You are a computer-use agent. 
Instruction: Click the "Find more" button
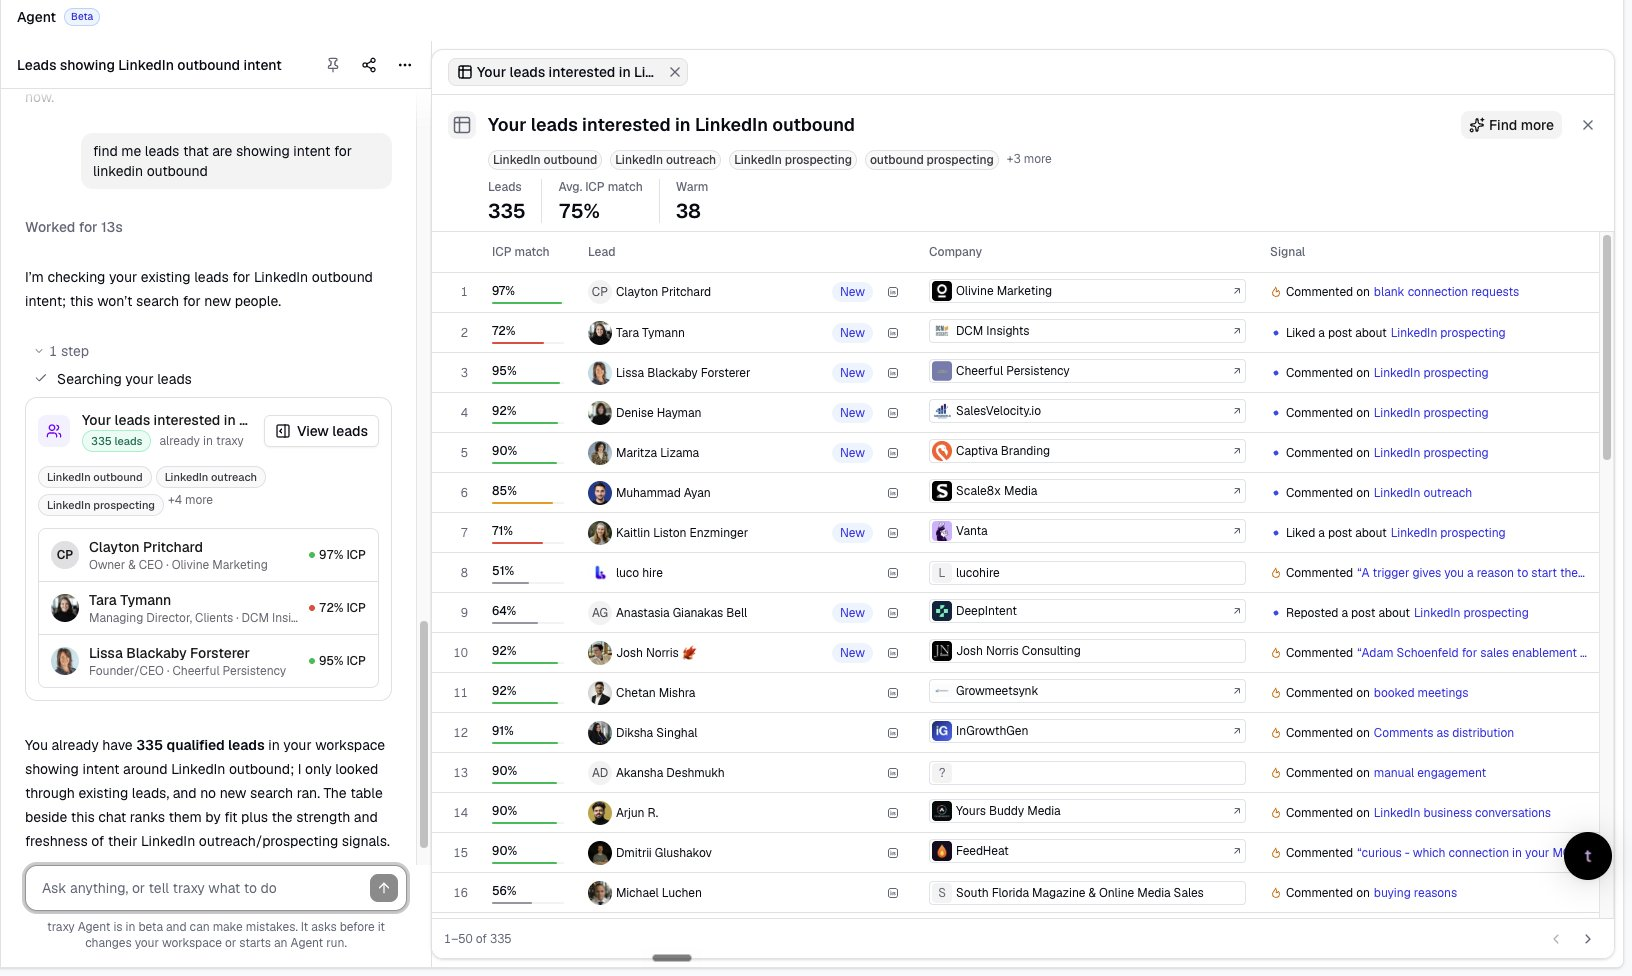[1511, 125]
